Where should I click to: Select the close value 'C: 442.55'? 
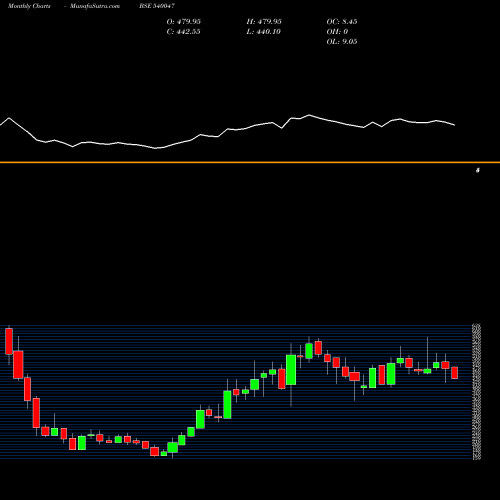point(183,32)
